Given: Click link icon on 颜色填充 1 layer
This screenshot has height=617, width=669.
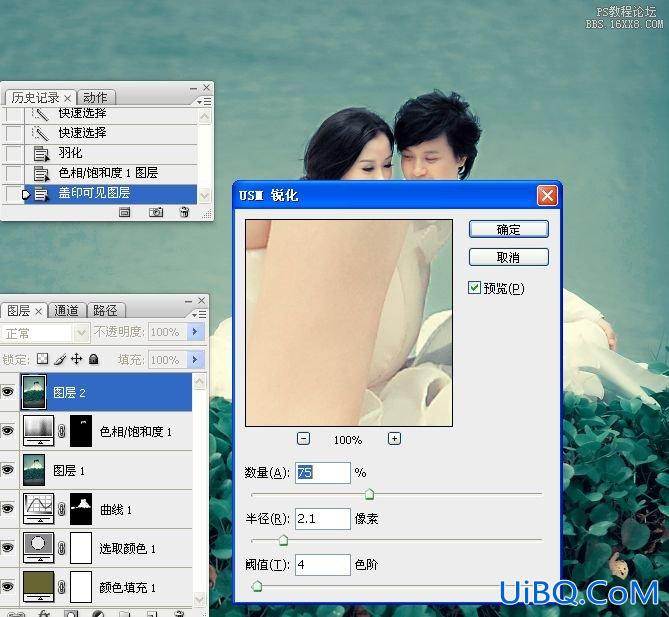Looking at the screenshot, I should (62, 587).
